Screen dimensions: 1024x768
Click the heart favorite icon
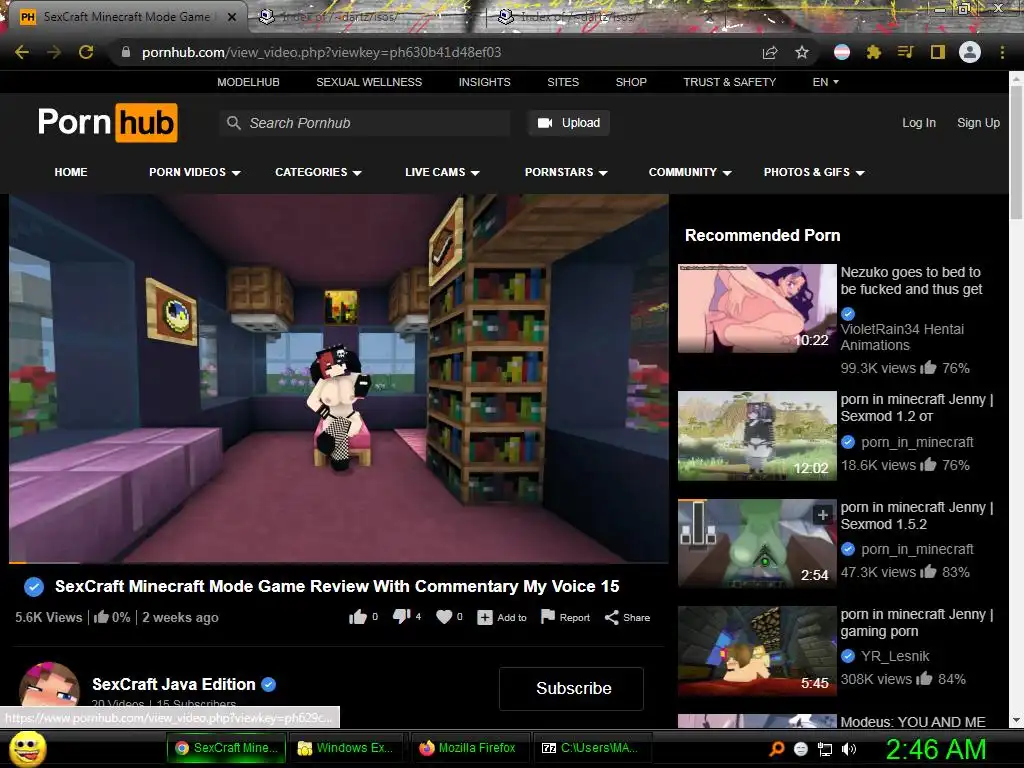click(x=444, y=616)
